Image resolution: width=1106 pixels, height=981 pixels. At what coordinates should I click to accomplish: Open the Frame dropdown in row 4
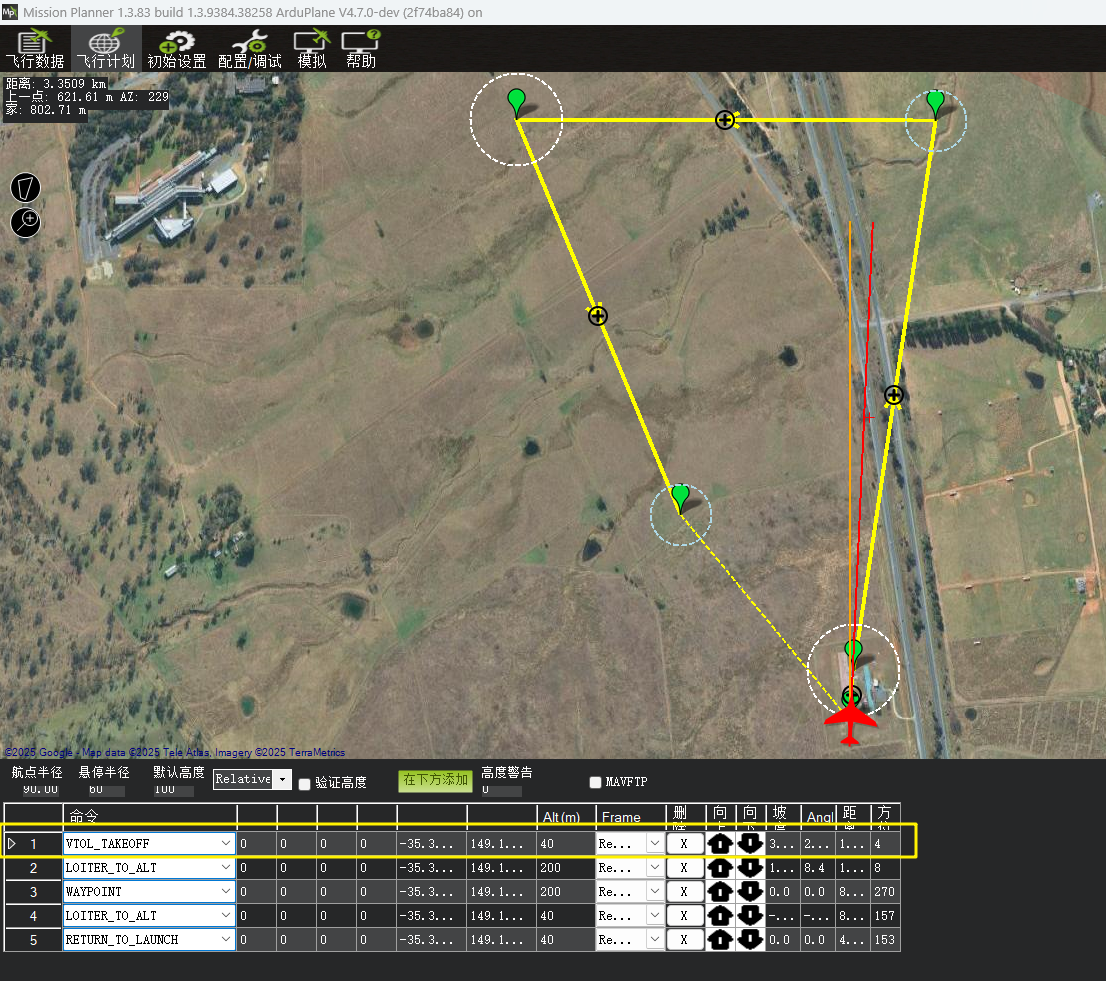coord(655,916)
